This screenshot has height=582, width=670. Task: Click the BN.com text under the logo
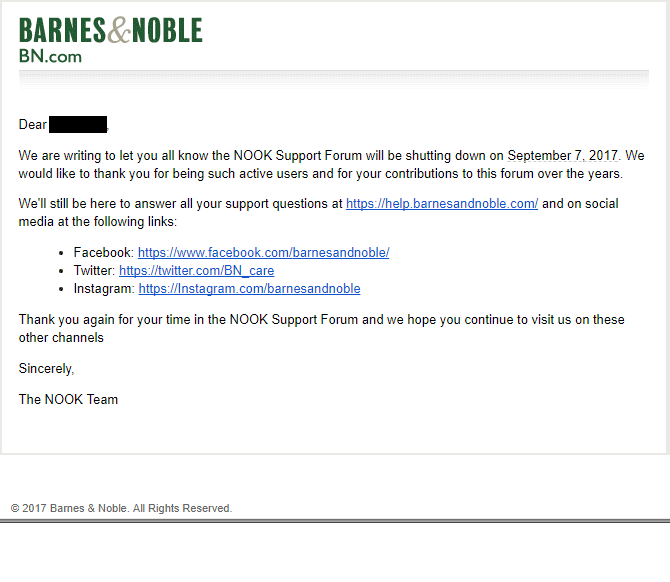(x=50, y=56)
